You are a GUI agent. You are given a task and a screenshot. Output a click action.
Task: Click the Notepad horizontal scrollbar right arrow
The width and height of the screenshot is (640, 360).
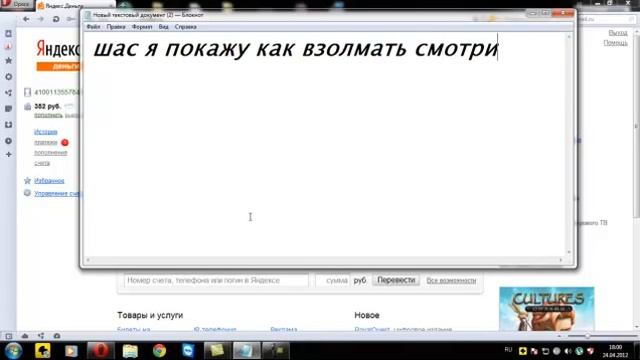pyautogui.click(x=561, y=260)
